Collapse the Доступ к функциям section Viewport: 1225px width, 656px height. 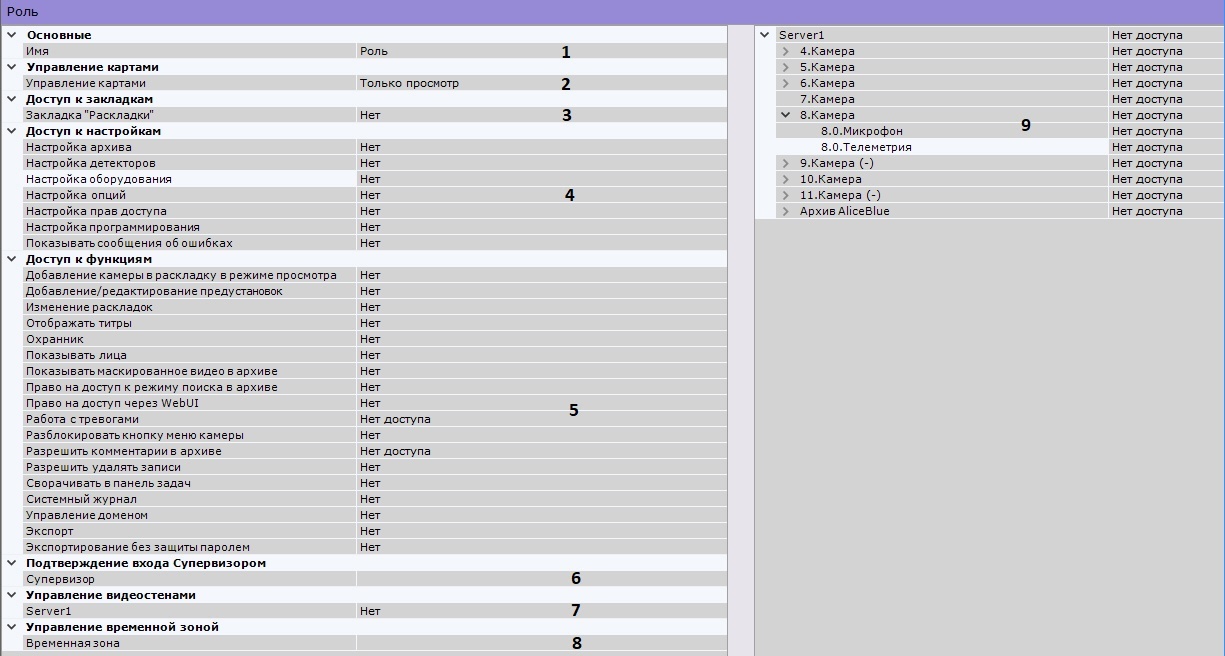(x=10, y=259)
